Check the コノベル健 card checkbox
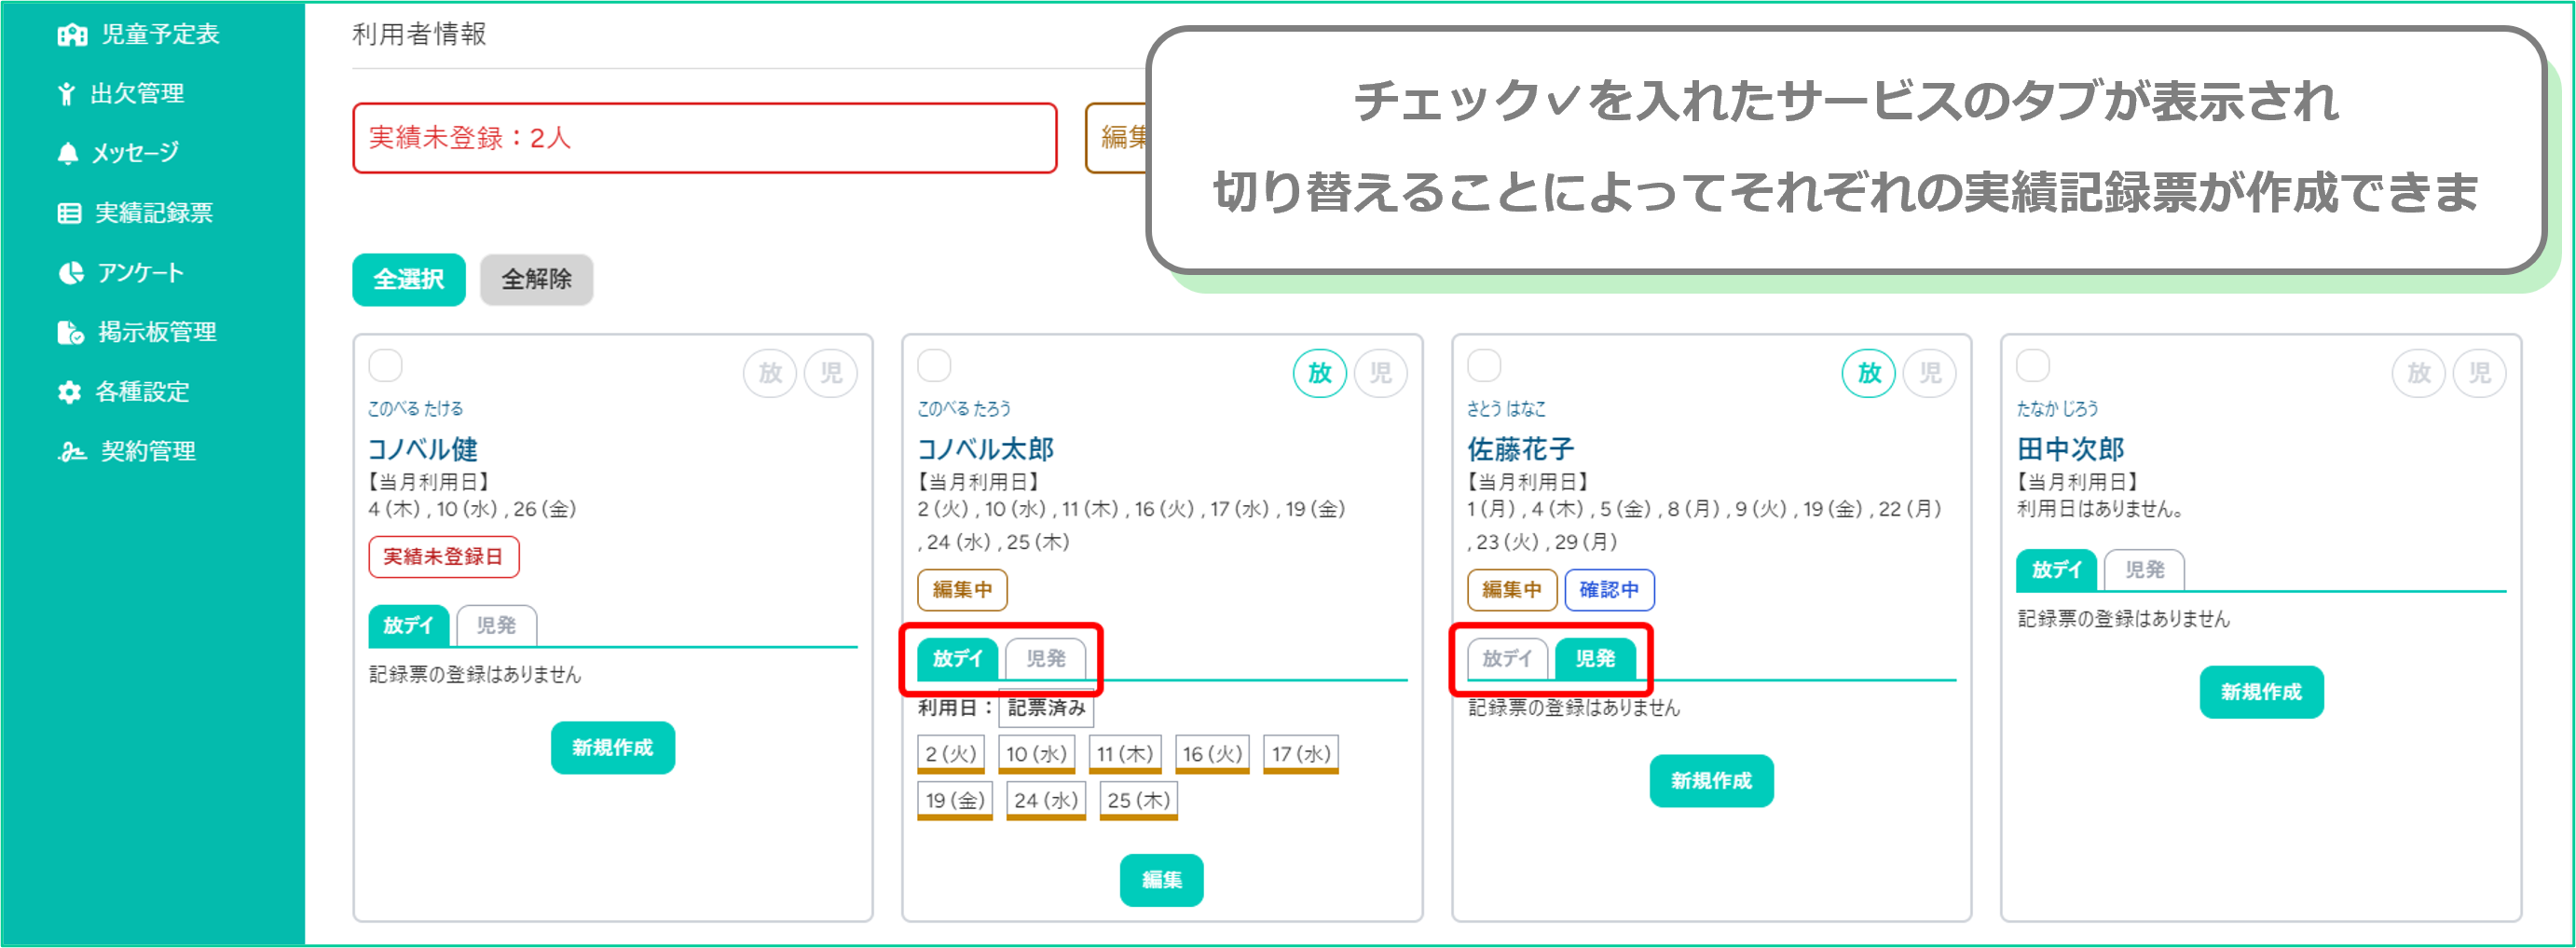The image size is (2576, 948). 385,366
